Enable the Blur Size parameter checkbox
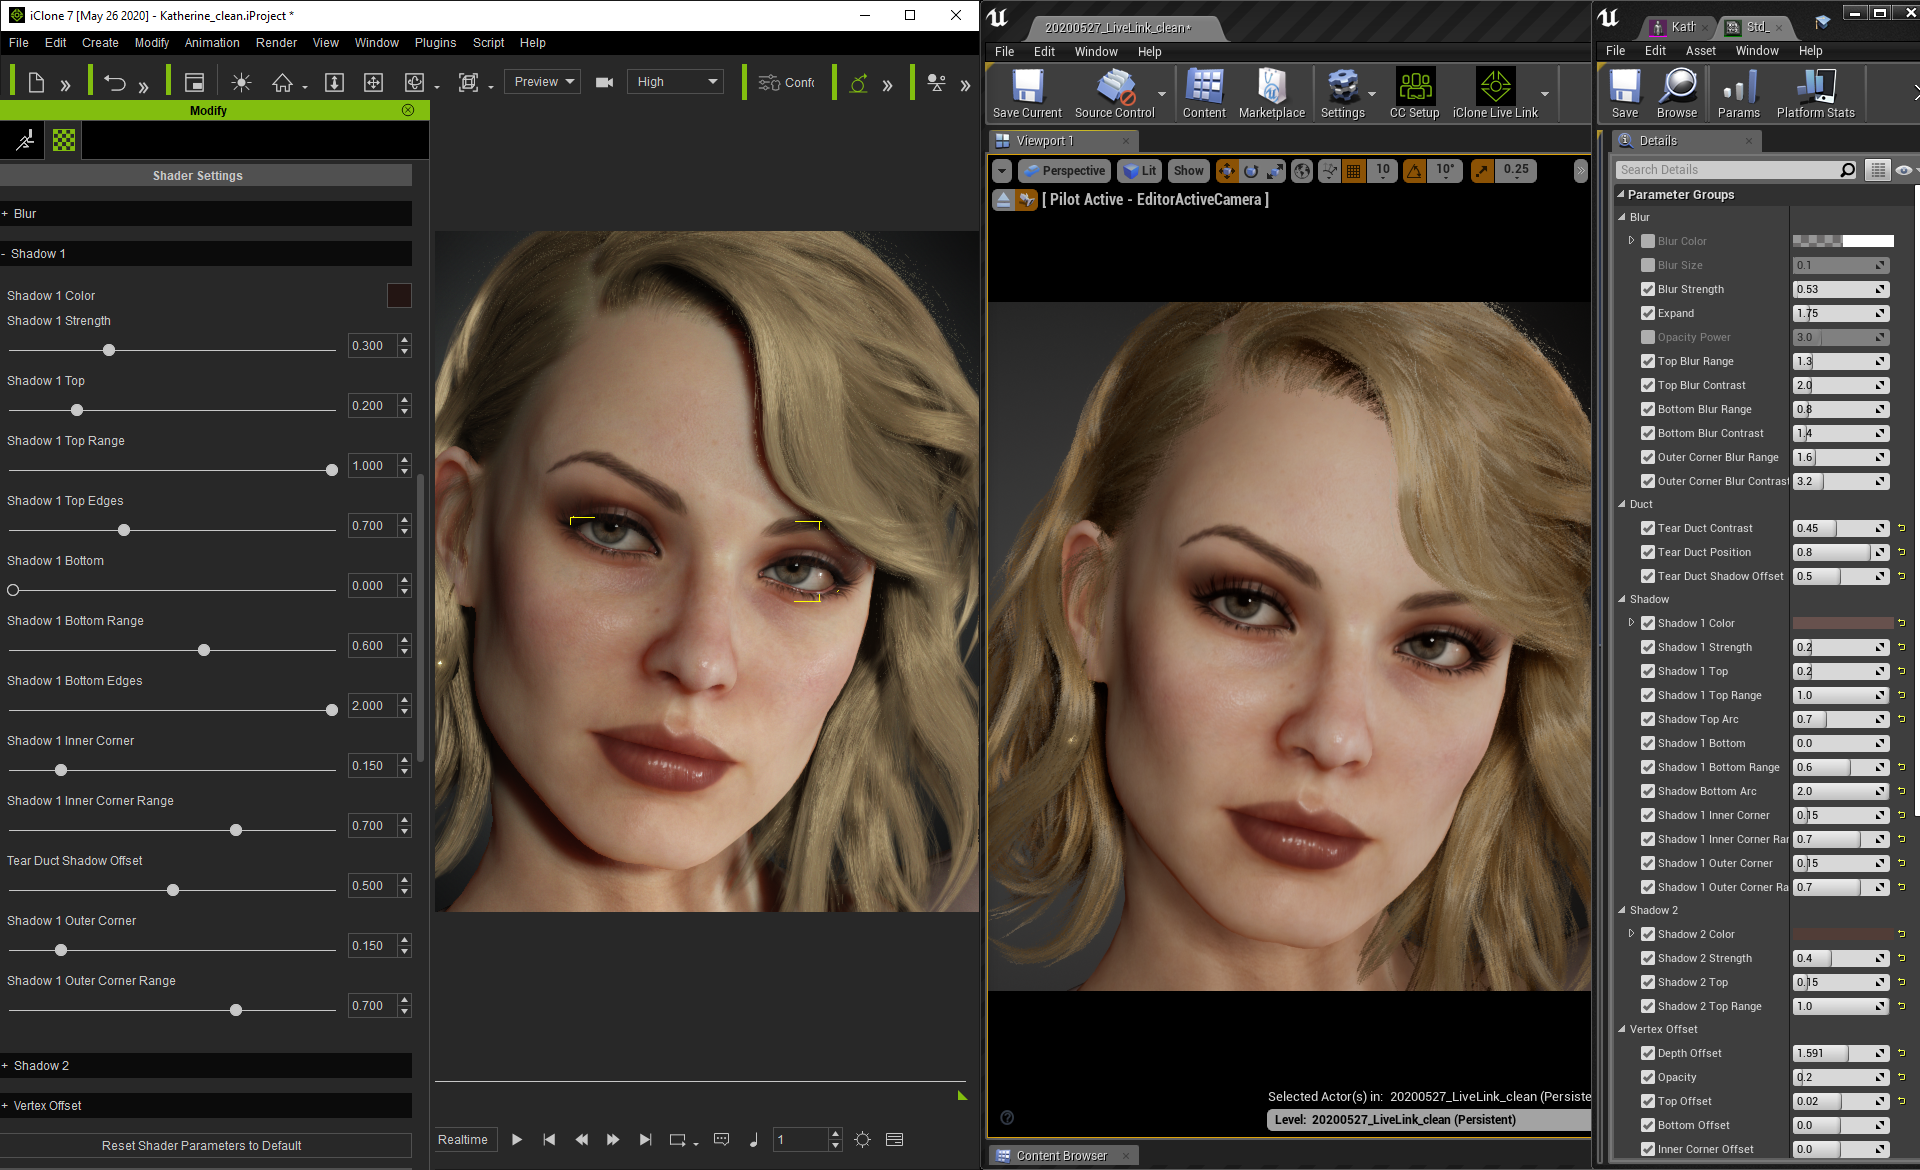This screenshot has height=1170, width=1920. coord(1648,265)
